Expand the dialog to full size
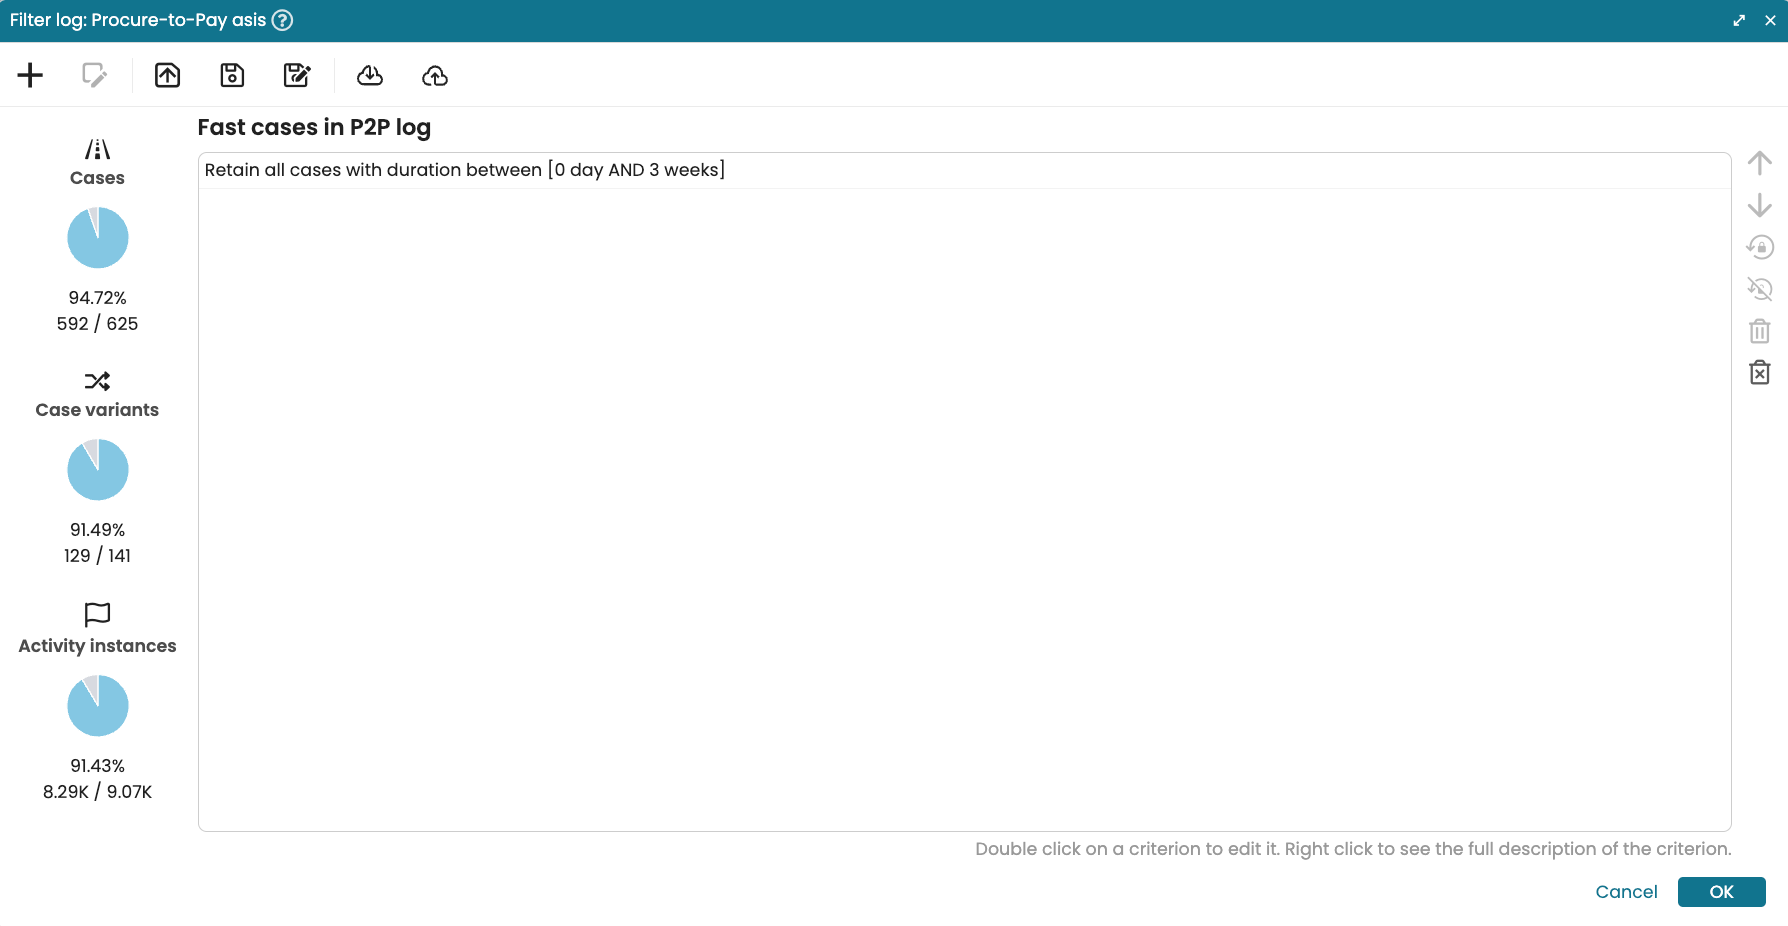The width and height of the screenshot is (1788, 926). coord(1739,20)
